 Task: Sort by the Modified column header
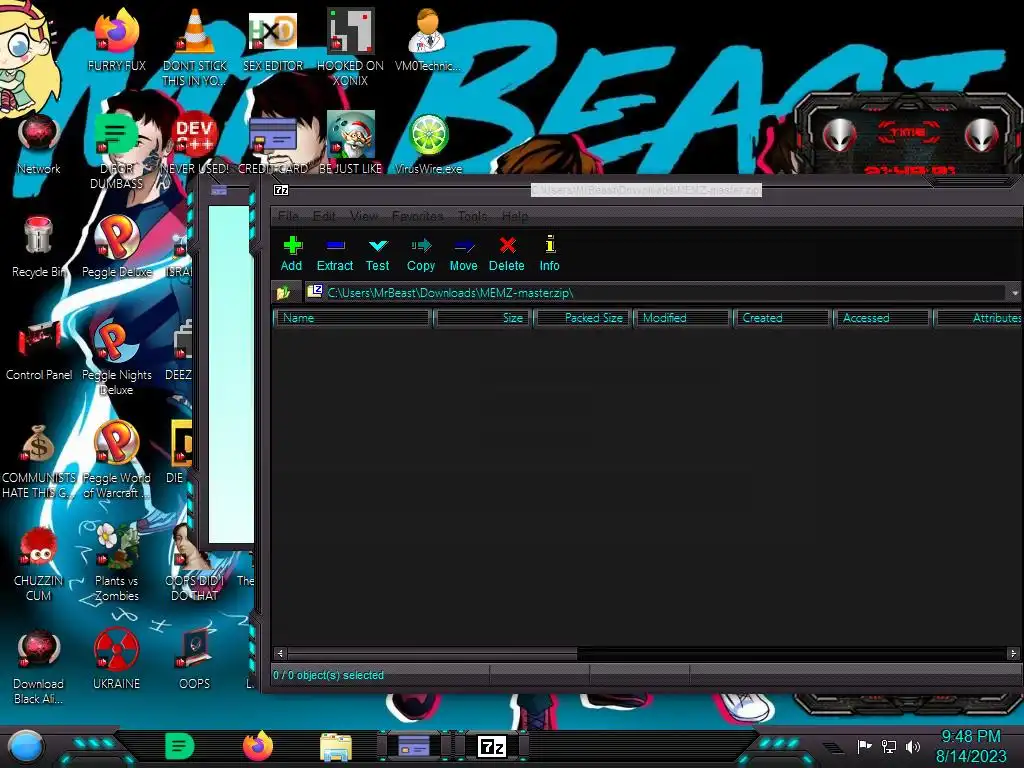(x=682, y=318)
